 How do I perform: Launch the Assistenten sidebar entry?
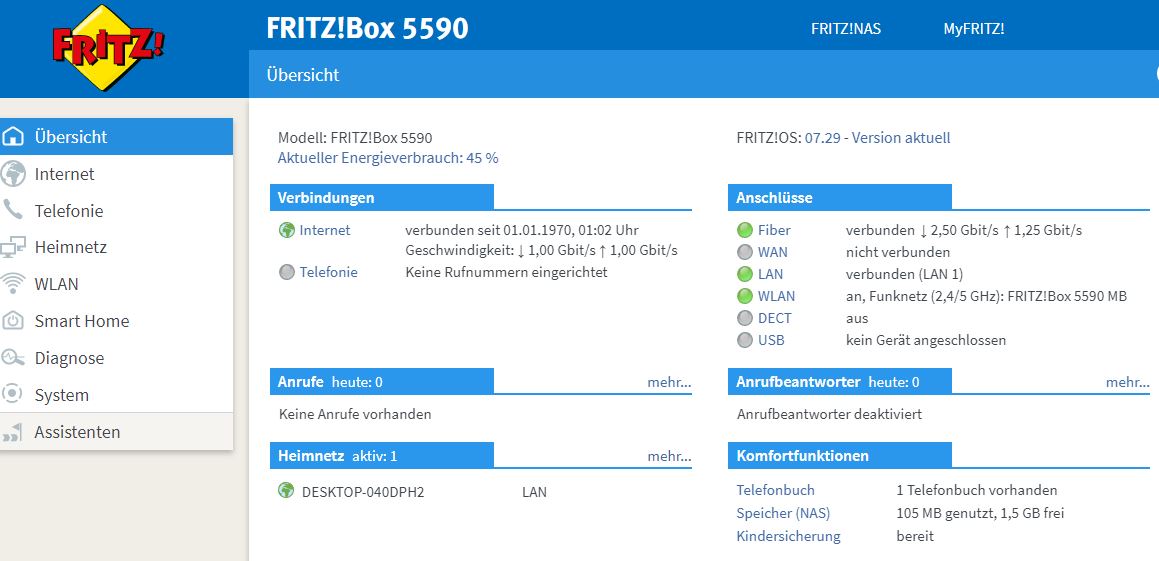pos(116,432)
